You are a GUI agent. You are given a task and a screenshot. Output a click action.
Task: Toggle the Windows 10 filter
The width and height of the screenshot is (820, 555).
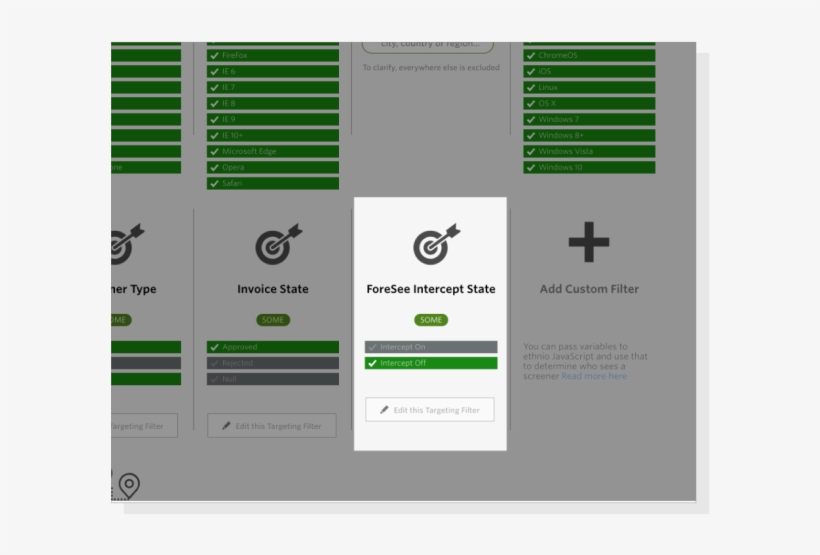(589, 167)
